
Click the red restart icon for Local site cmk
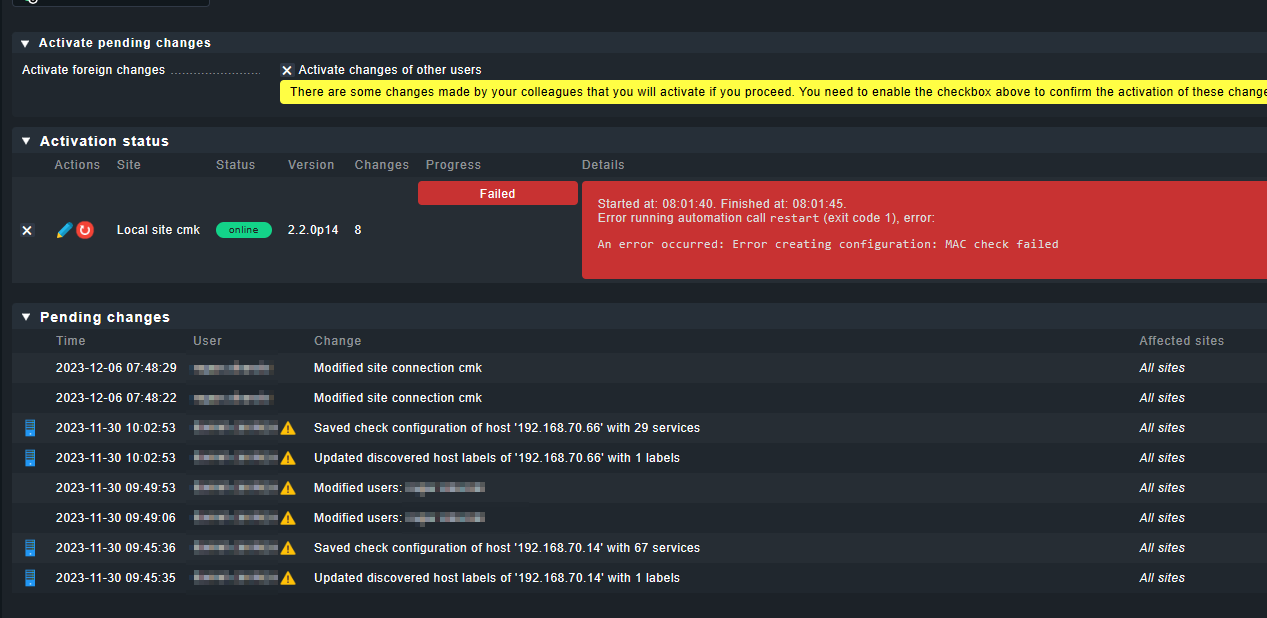(85, 230)
